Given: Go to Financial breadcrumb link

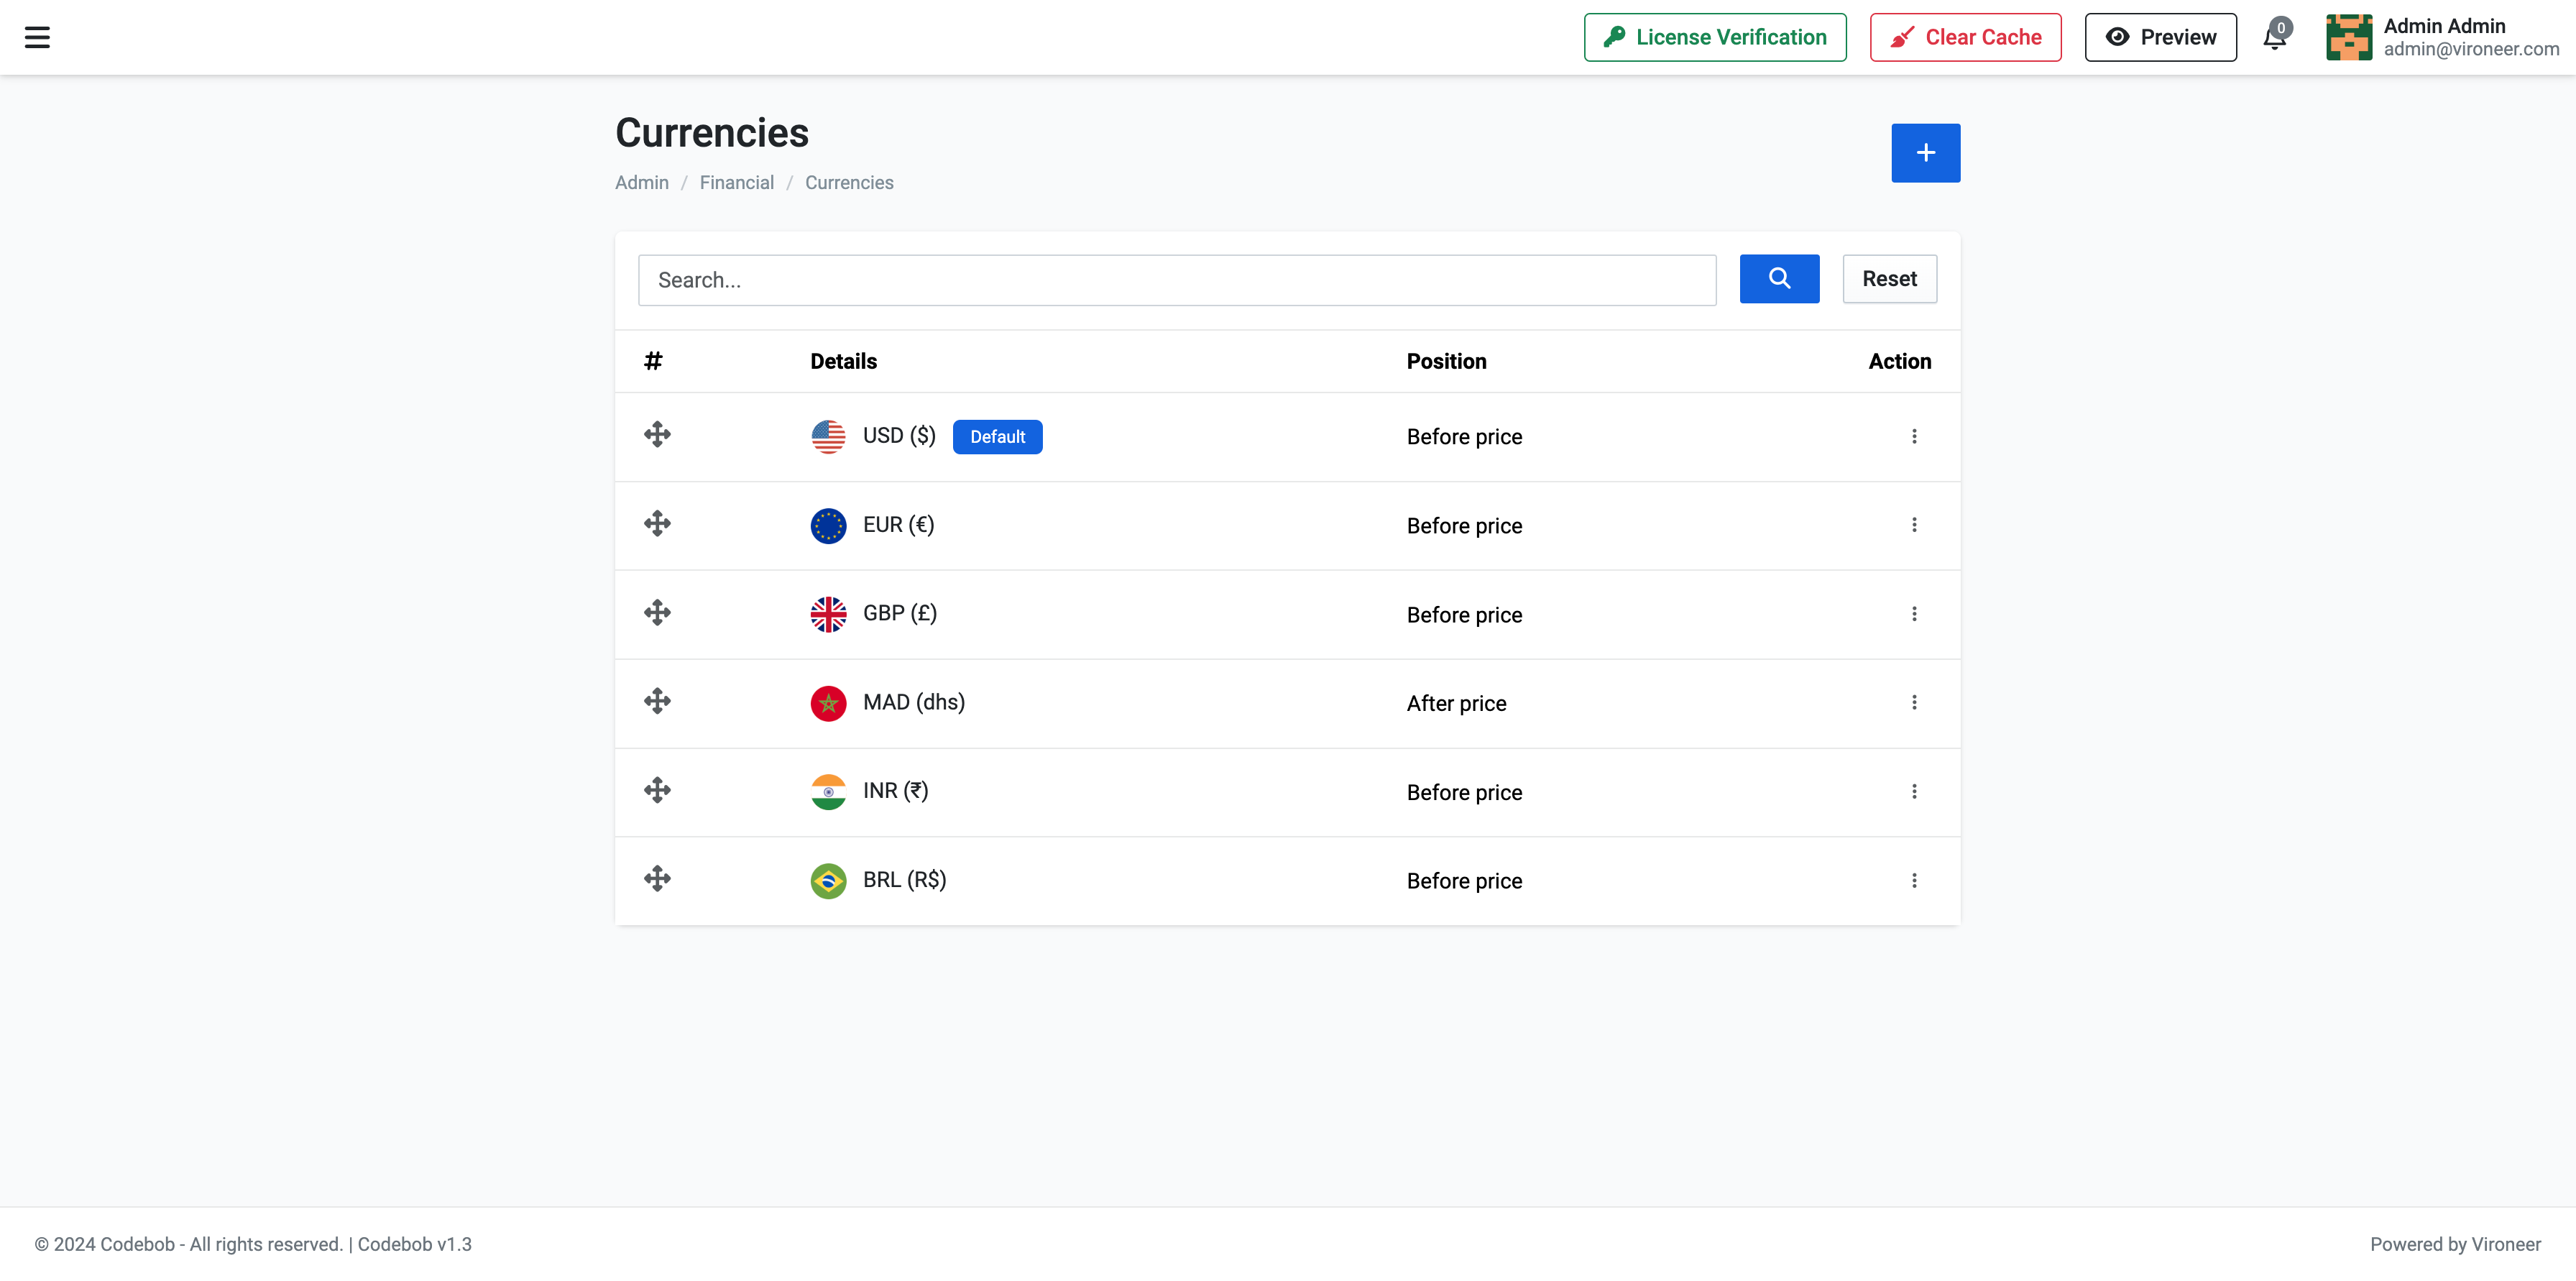Looking at the screenshot, I should (x=736, y=183).
